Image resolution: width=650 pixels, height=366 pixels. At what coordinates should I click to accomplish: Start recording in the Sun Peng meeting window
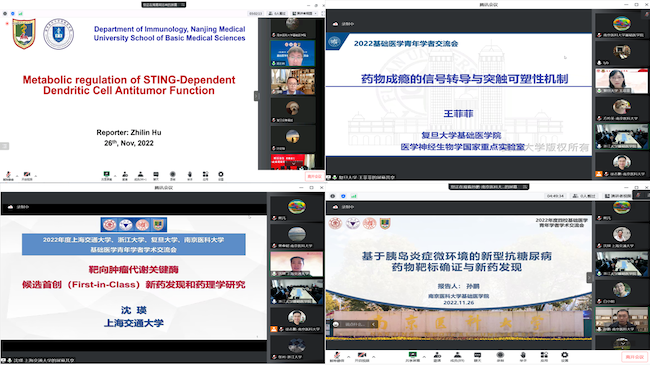click(500, 356)
